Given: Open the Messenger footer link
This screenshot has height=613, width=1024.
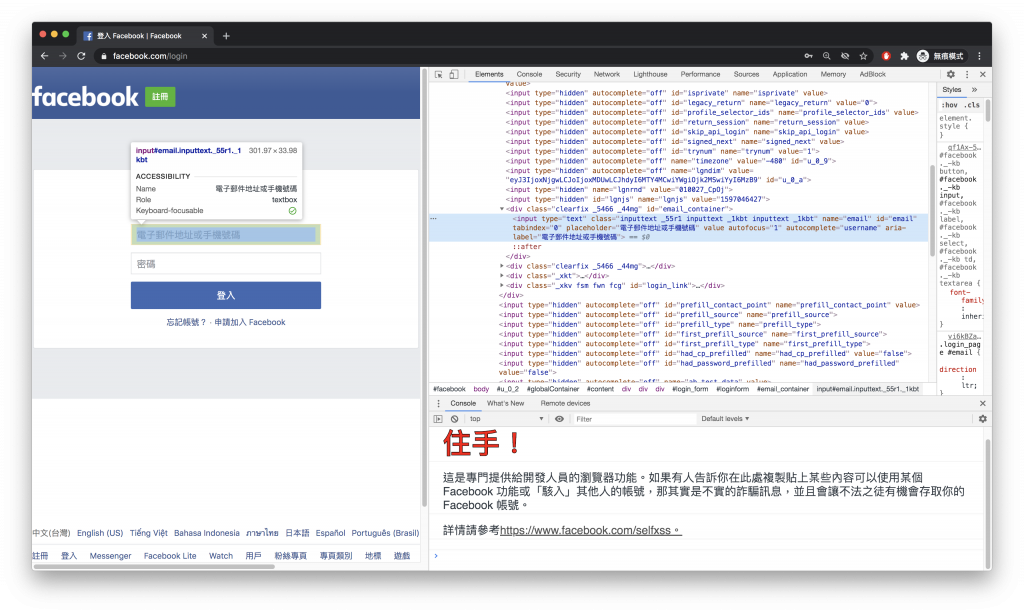Looking at the screenshot, I should 110,556.
